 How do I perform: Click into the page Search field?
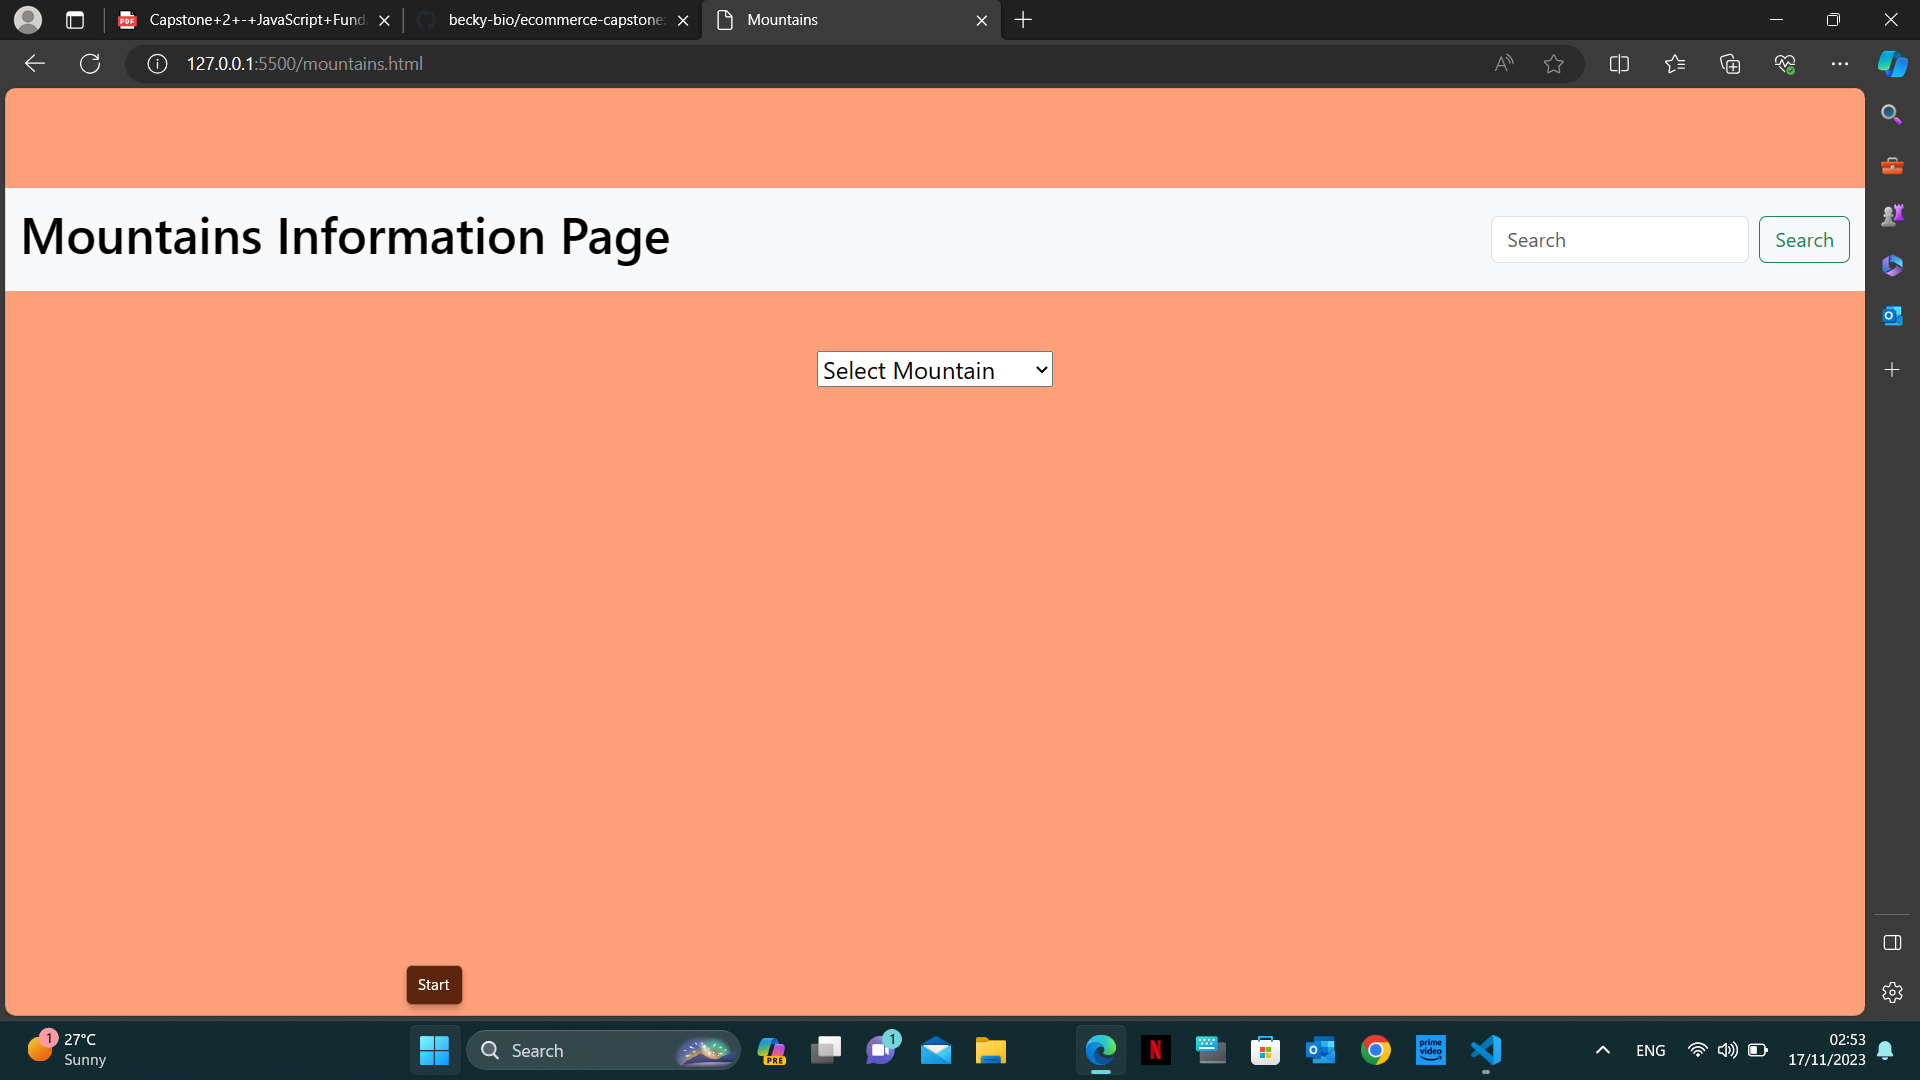[1618, 240]
